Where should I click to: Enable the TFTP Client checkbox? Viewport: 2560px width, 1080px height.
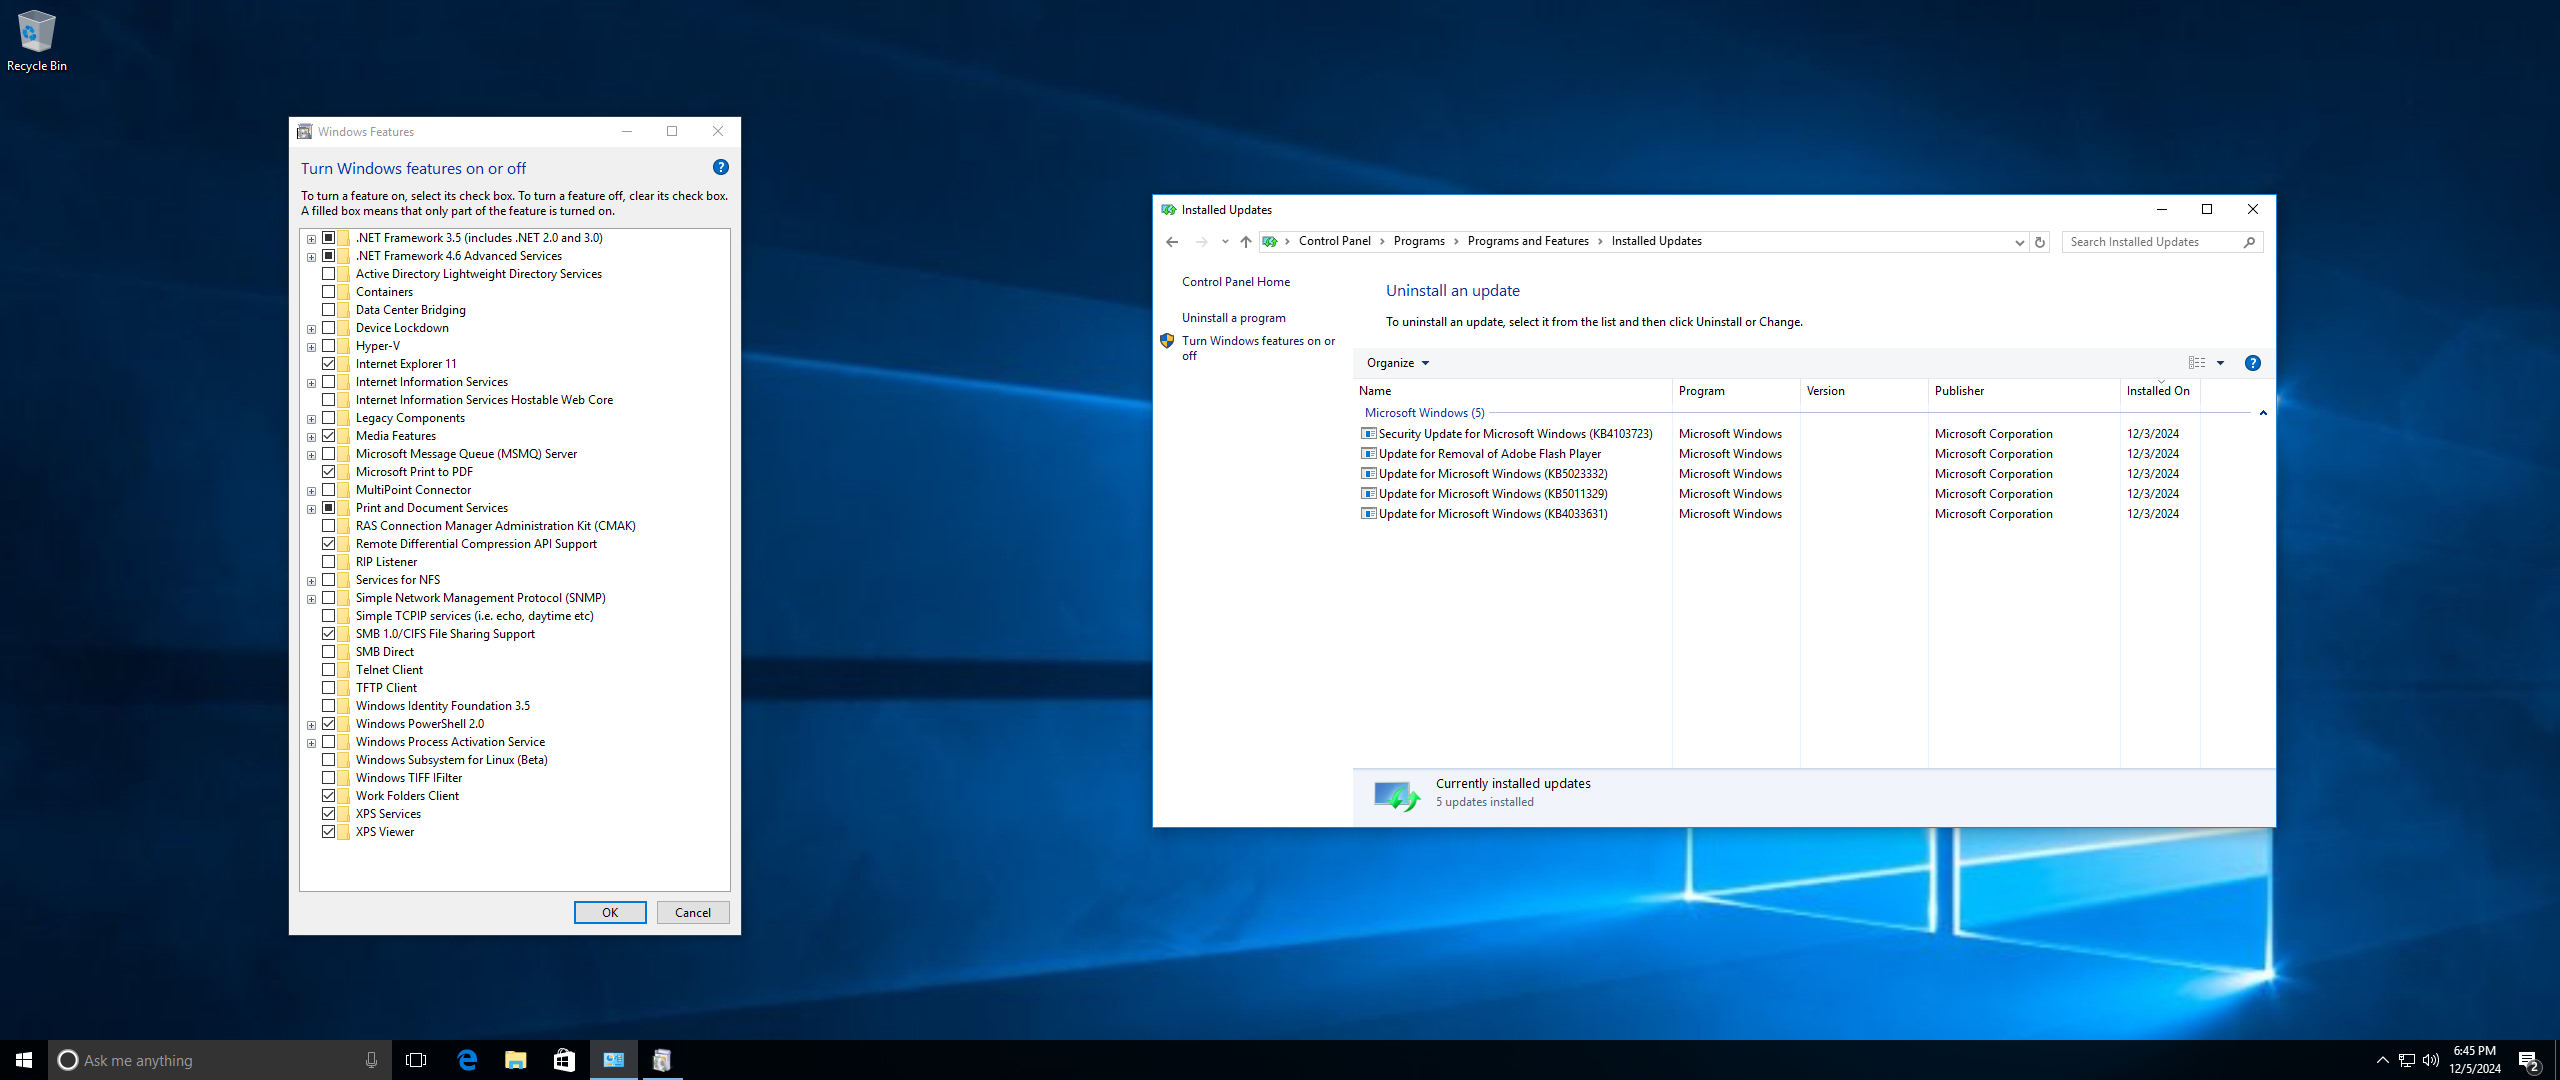328,688
